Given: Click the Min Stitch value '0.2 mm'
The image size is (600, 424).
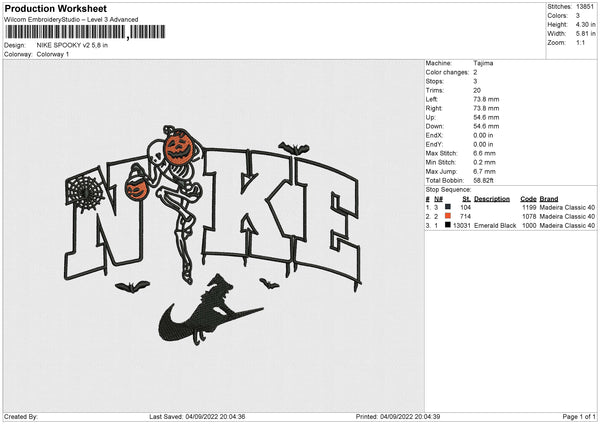Looking at the screenshot, I should coord(484,162).
